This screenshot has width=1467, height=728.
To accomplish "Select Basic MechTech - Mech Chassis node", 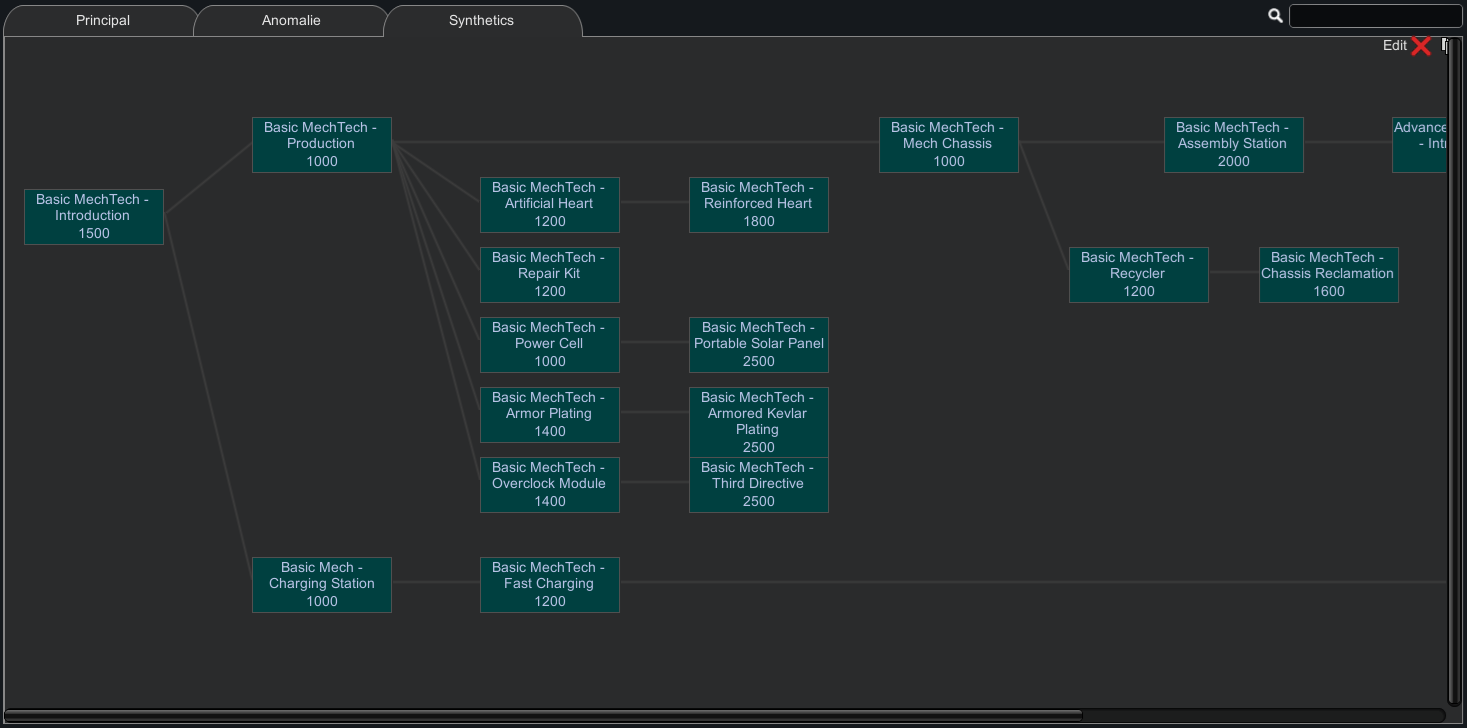I will coord(949,144).
